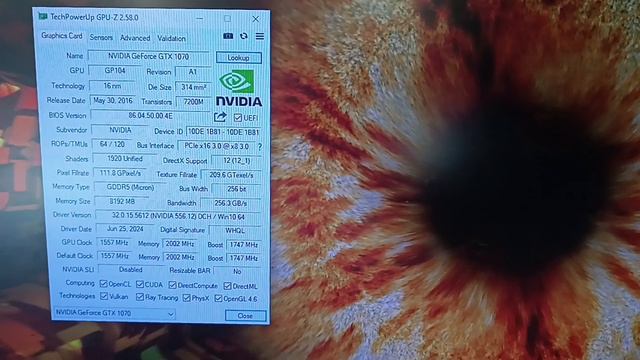
Task: Click the Die Size value 314 mm²
Action: coord(193,87)
